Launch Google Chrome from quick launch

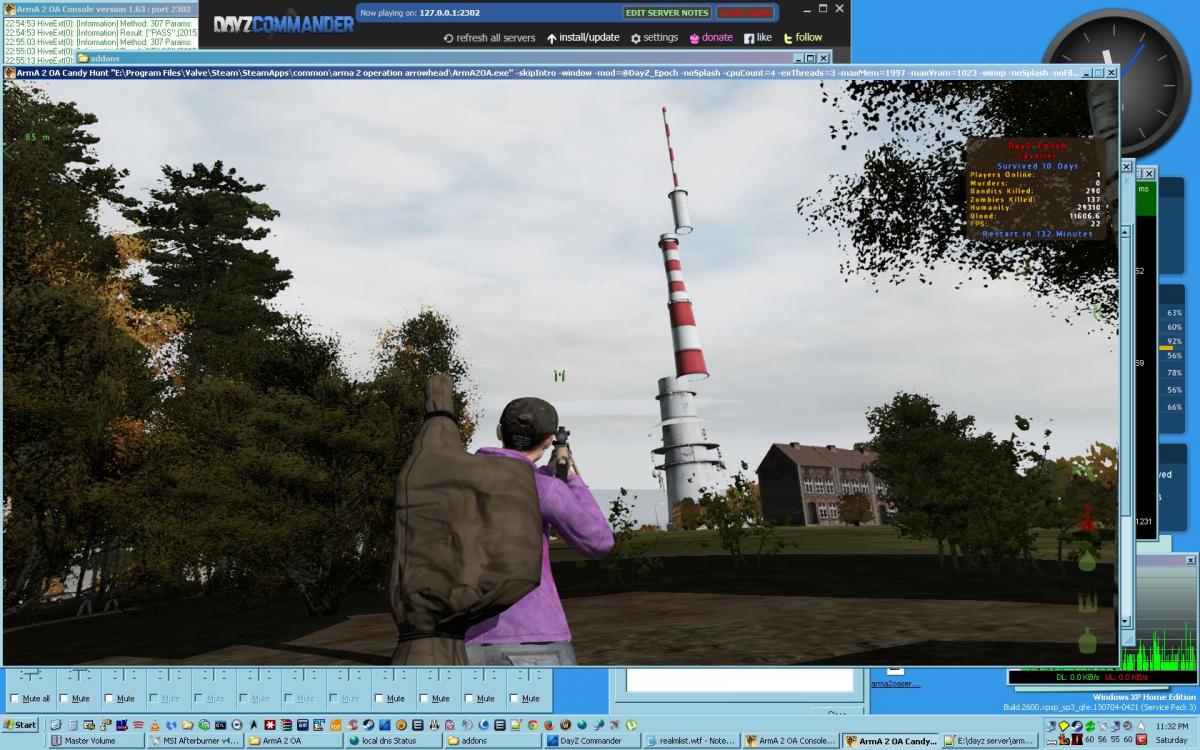pyautogui.click(x=533, y=724)
